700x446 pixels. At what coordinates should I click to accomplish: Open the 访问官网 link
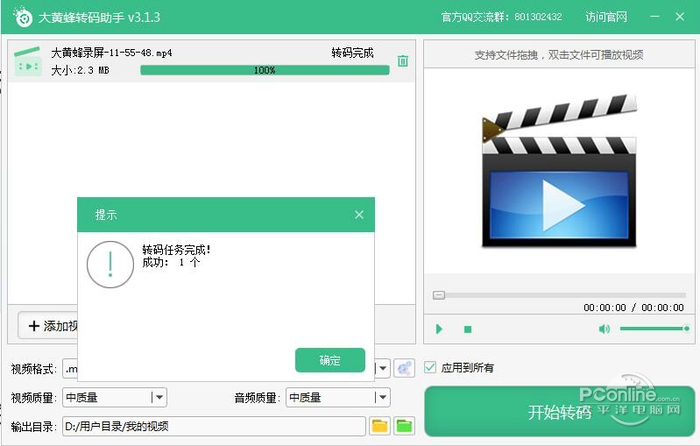(606, 17)
